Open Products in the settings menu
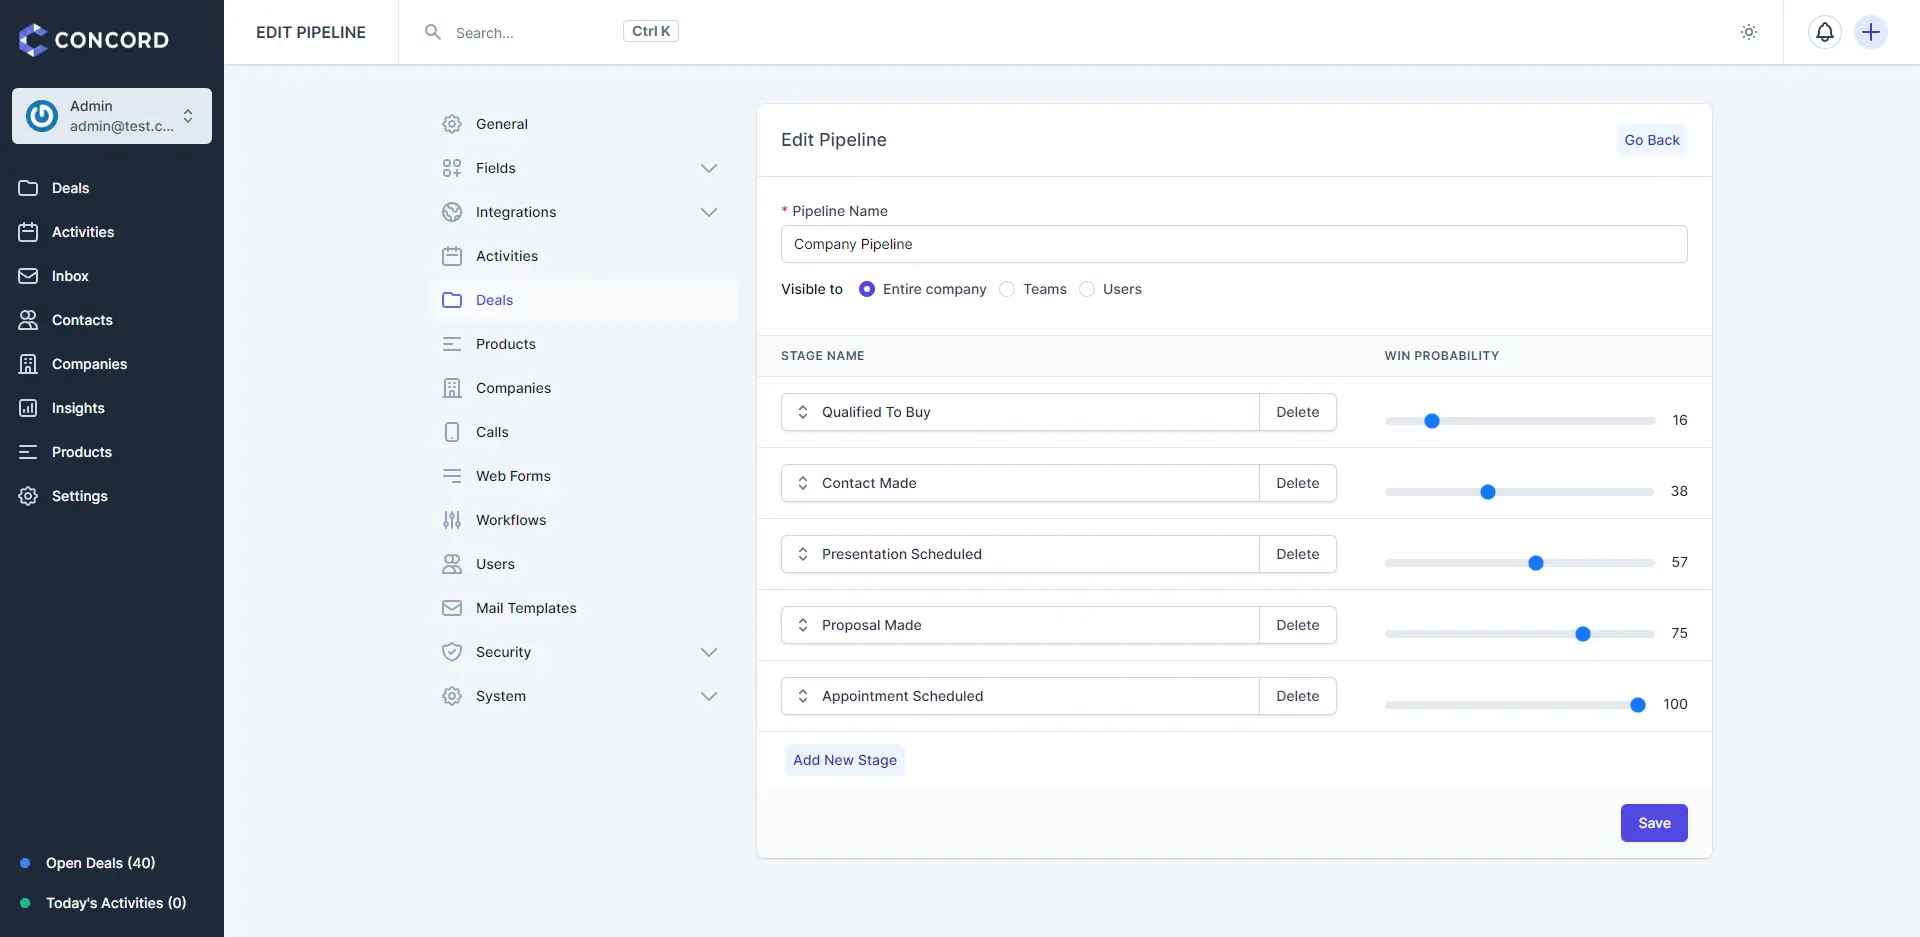Screen dimensions: 1920x937 584,344
